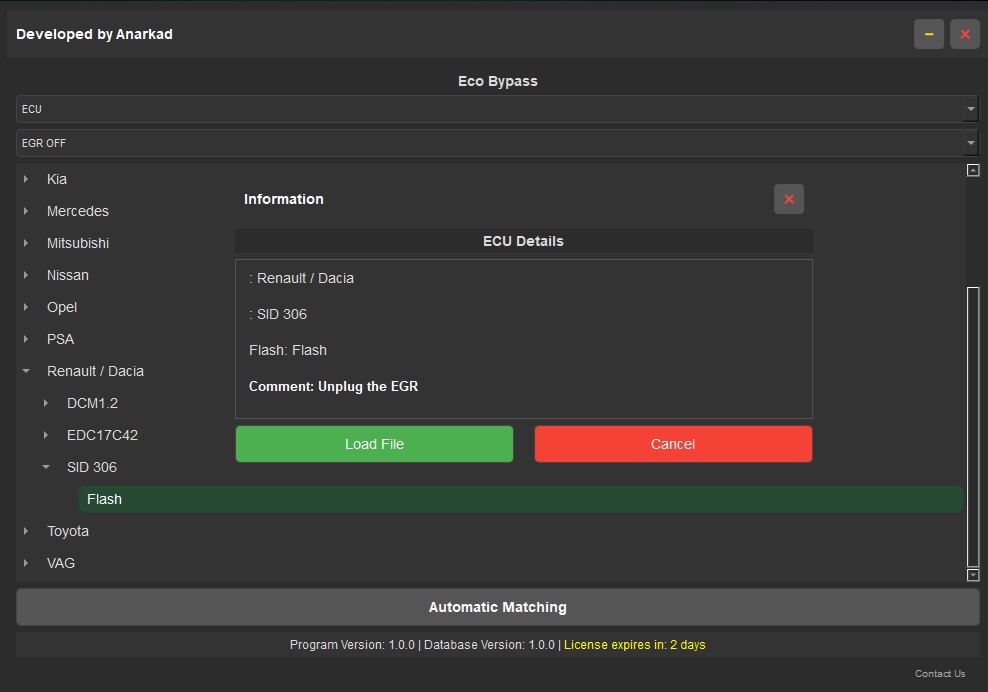Click the vertical scrollbar thumb
Image resolution: width=988 pixels, height=692 pixels.
pos(973,427)
